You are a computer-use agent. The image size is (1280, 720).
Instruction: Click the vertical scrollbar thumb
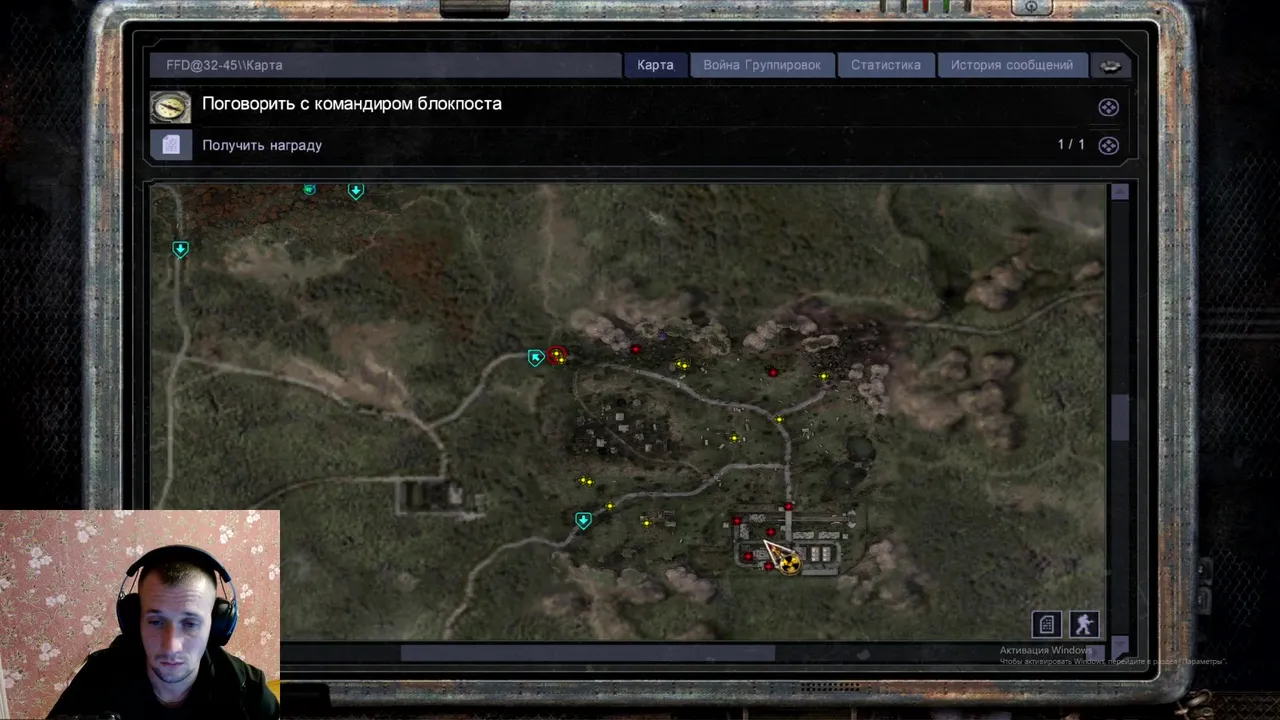point(1119,418)
